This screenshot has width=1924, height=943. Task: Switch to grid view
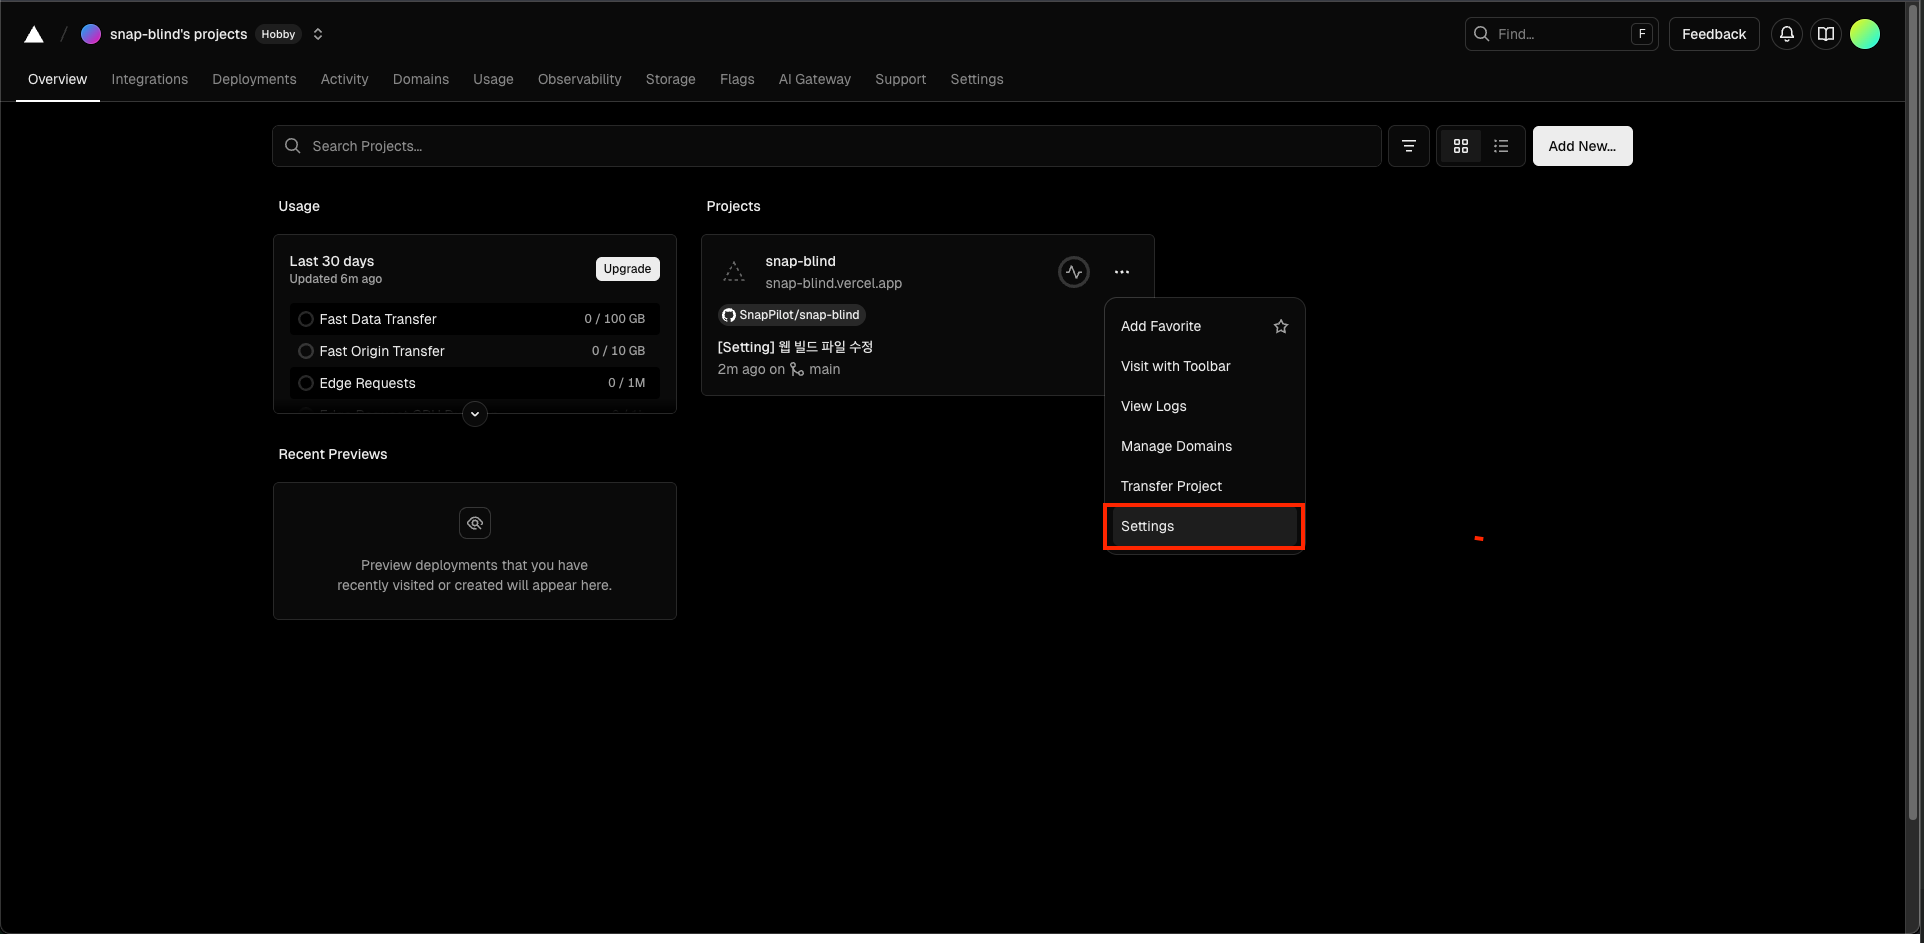[x=1461, y=146]
